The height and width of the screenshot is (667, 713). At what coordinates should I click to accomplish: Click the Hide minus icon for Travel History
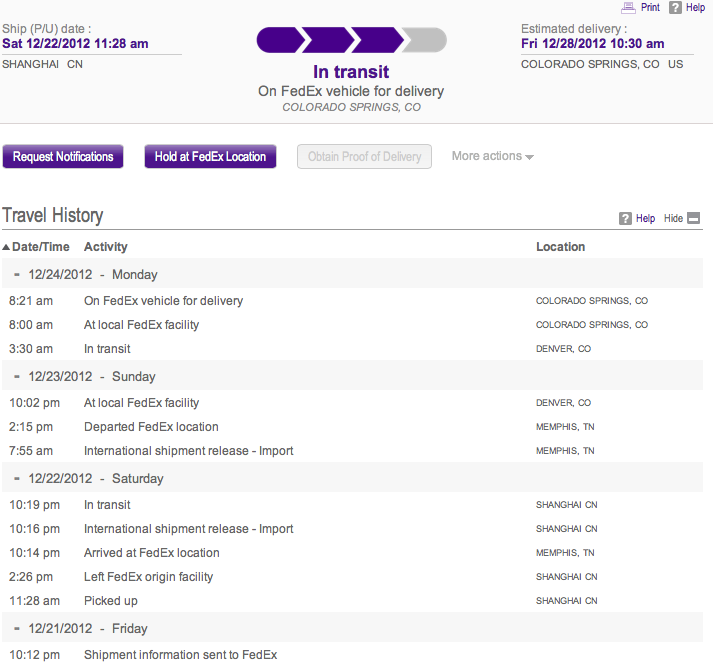click(x=693, y=218)
